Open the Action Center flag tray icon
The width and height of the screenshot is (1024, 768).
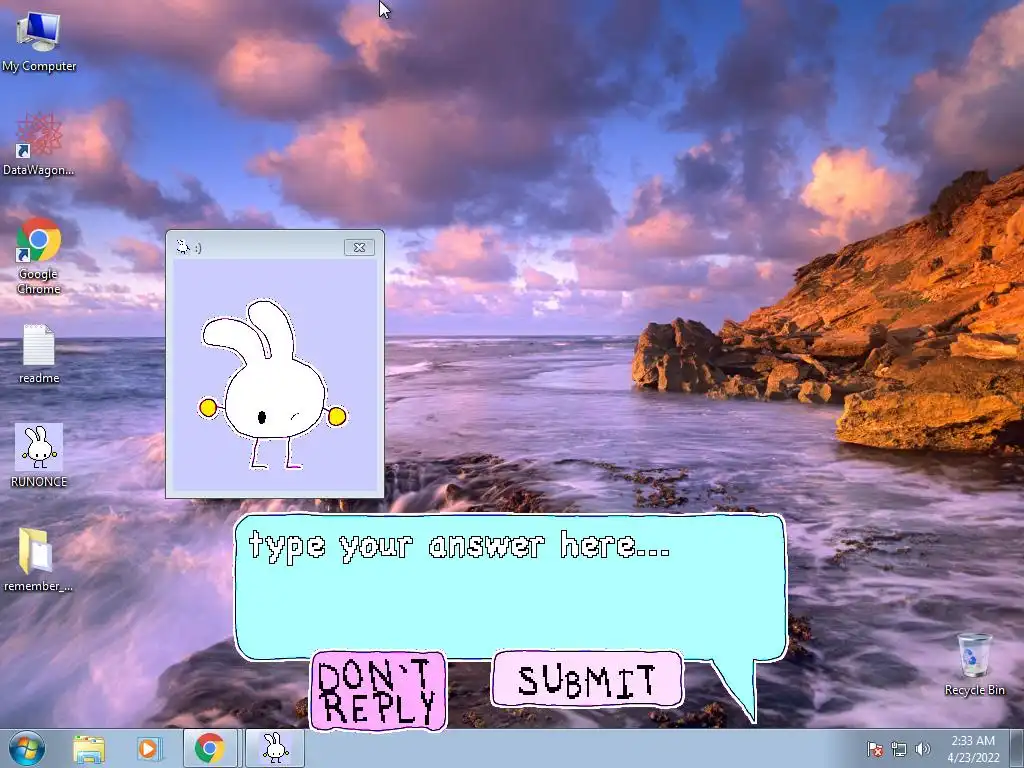coord(874,750)
